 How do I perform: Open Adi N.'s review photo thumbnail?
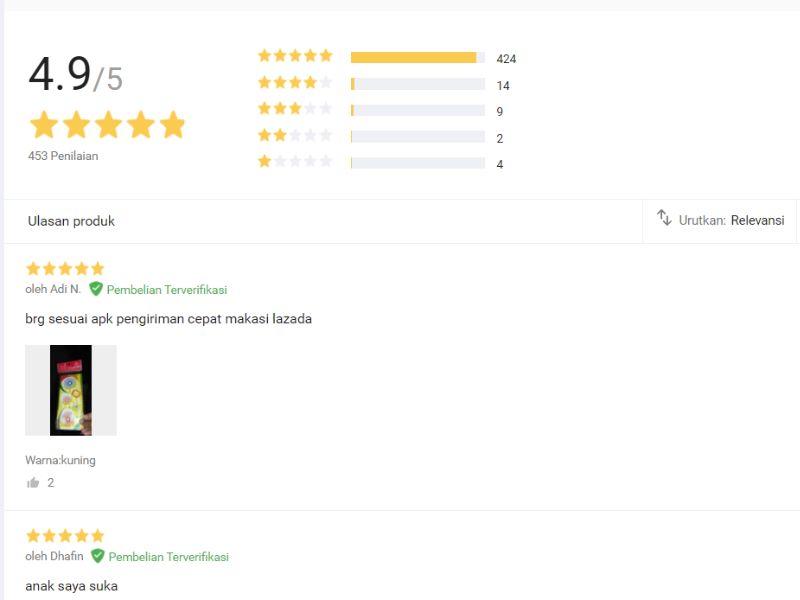71,390
